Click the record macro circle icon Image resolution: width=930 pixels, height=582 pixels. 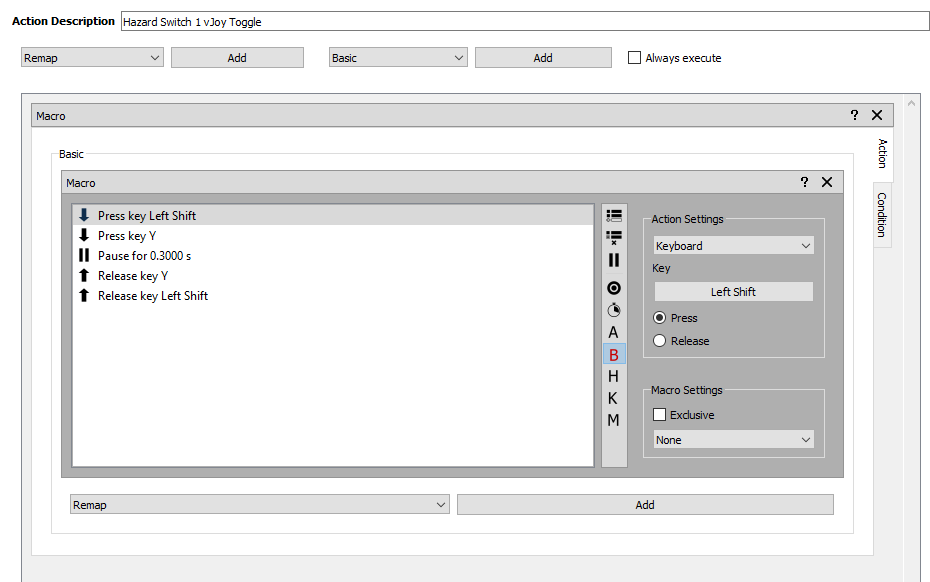point(614,288)
